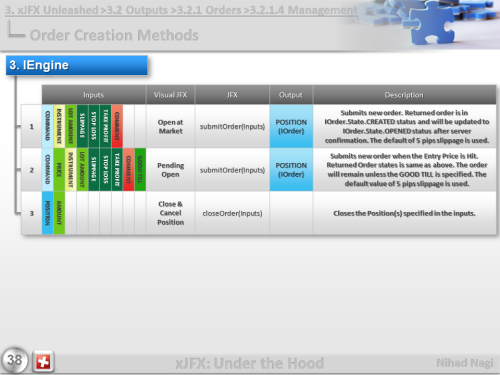The image size is (500, 375).
Task: Click closeOrder(Inputs) in the JFX column
Action: (x=232, y=213)
